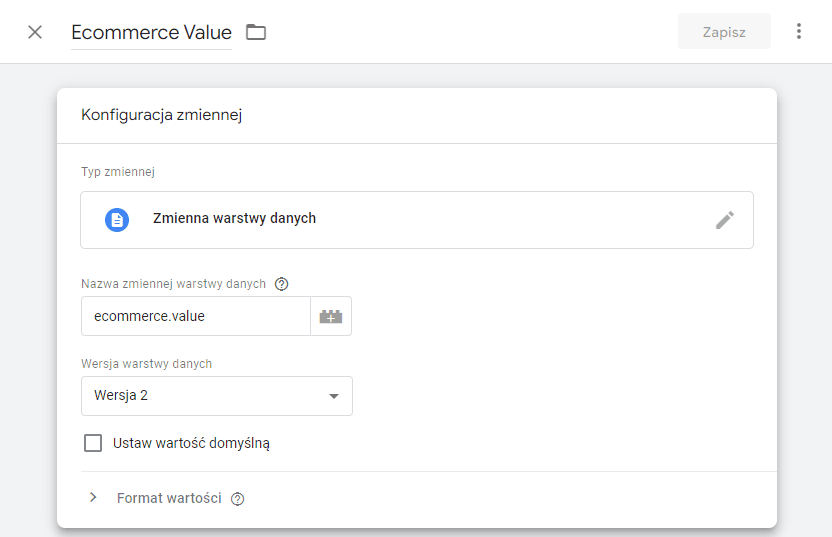Image resolution: width=832 pixels, height=537 pixels.
Task: Click the pencil icon to edit variable type
Action: pyautogui.click(x=725, y=220)
